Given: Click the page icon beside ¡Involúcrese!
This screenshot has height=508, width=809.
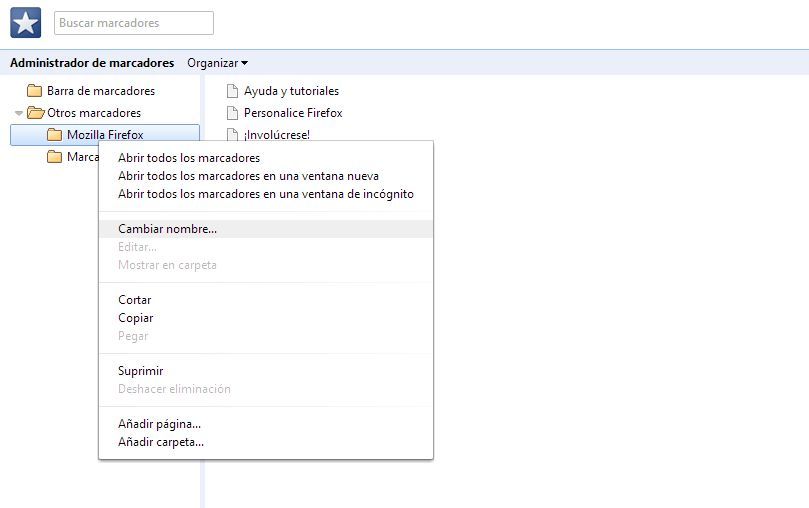Looking at the screenshot, I should pos(233,134).
